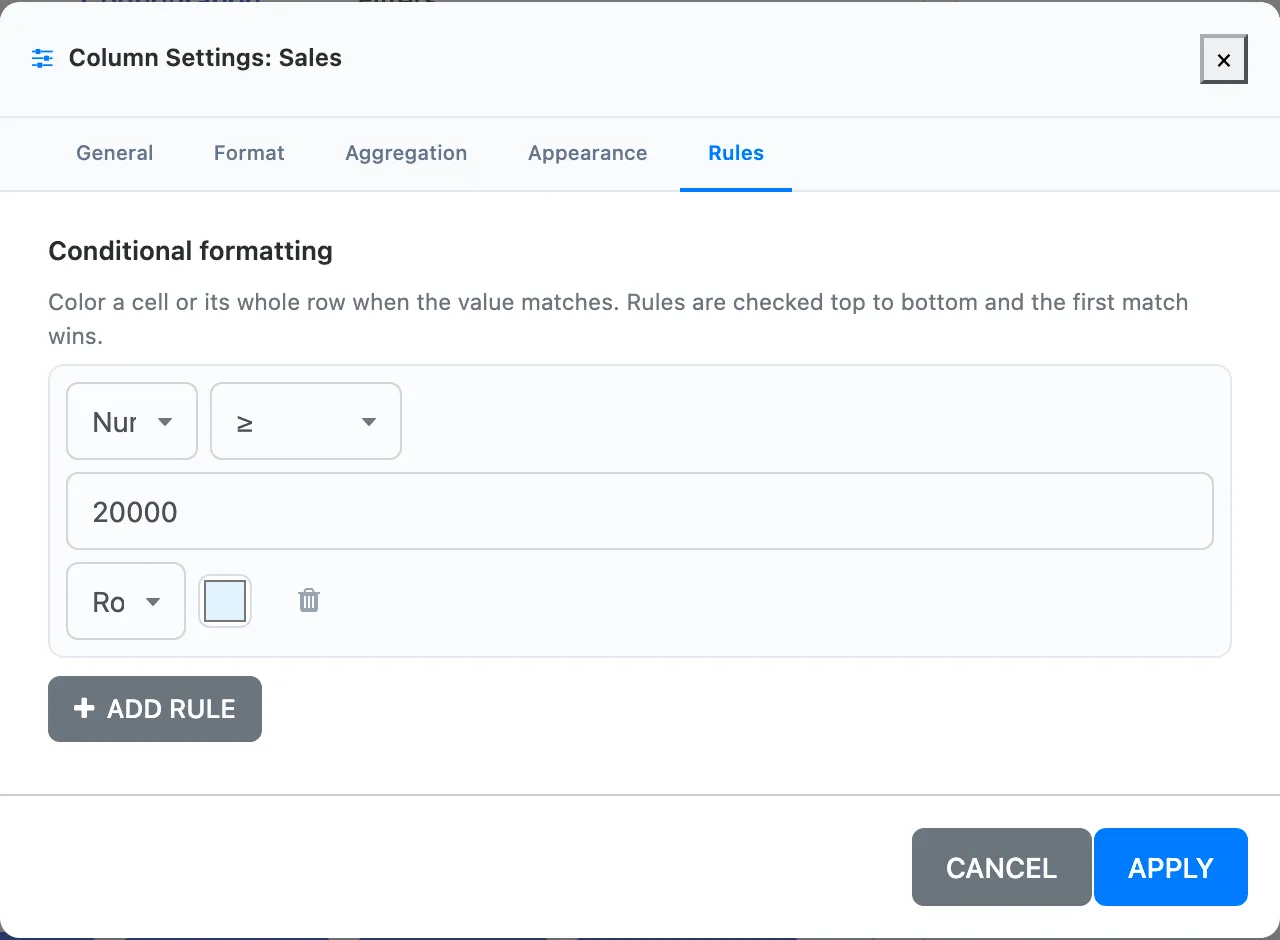
Task: Pick the light blue rule color swatch
Action: click(x=225, y=601)
